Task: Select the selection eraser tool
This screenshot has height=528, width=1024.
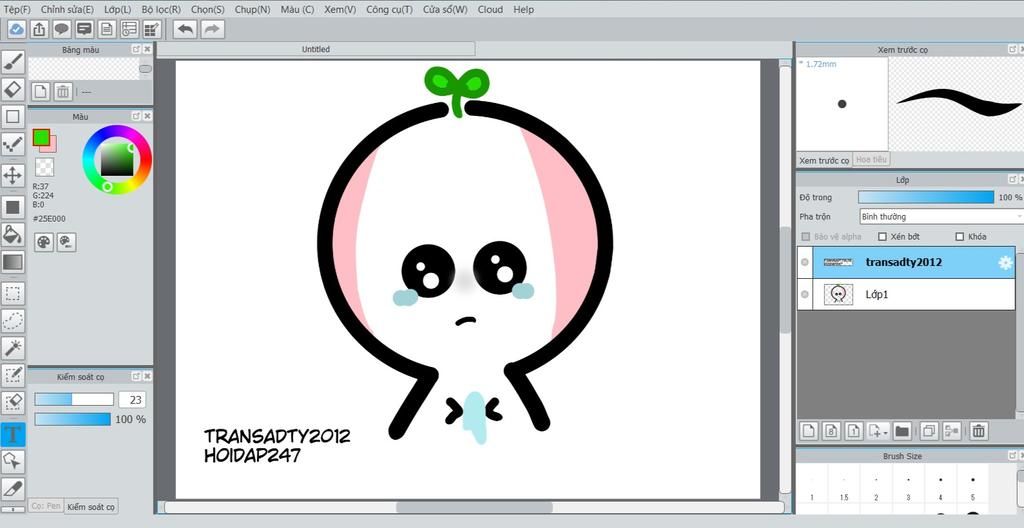Action: pos(13,403)
